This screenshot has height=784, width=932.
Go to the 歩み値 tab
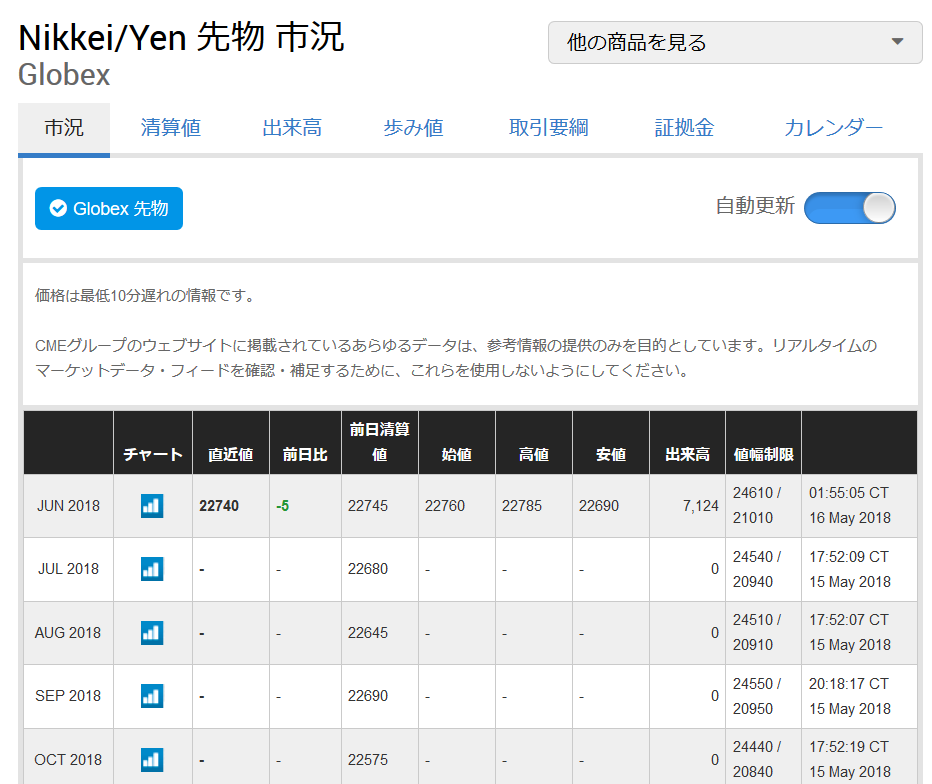click(x=413, y=128)
